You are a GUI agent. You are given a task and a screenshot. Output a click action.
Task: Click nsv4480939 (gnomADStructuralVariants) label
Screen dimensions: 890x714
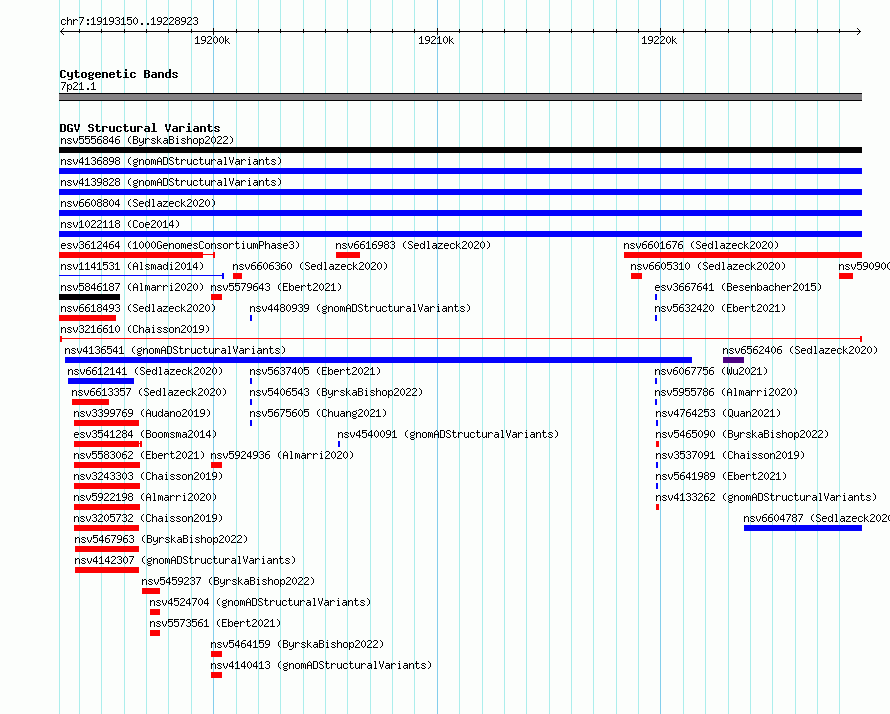[360, 308]
